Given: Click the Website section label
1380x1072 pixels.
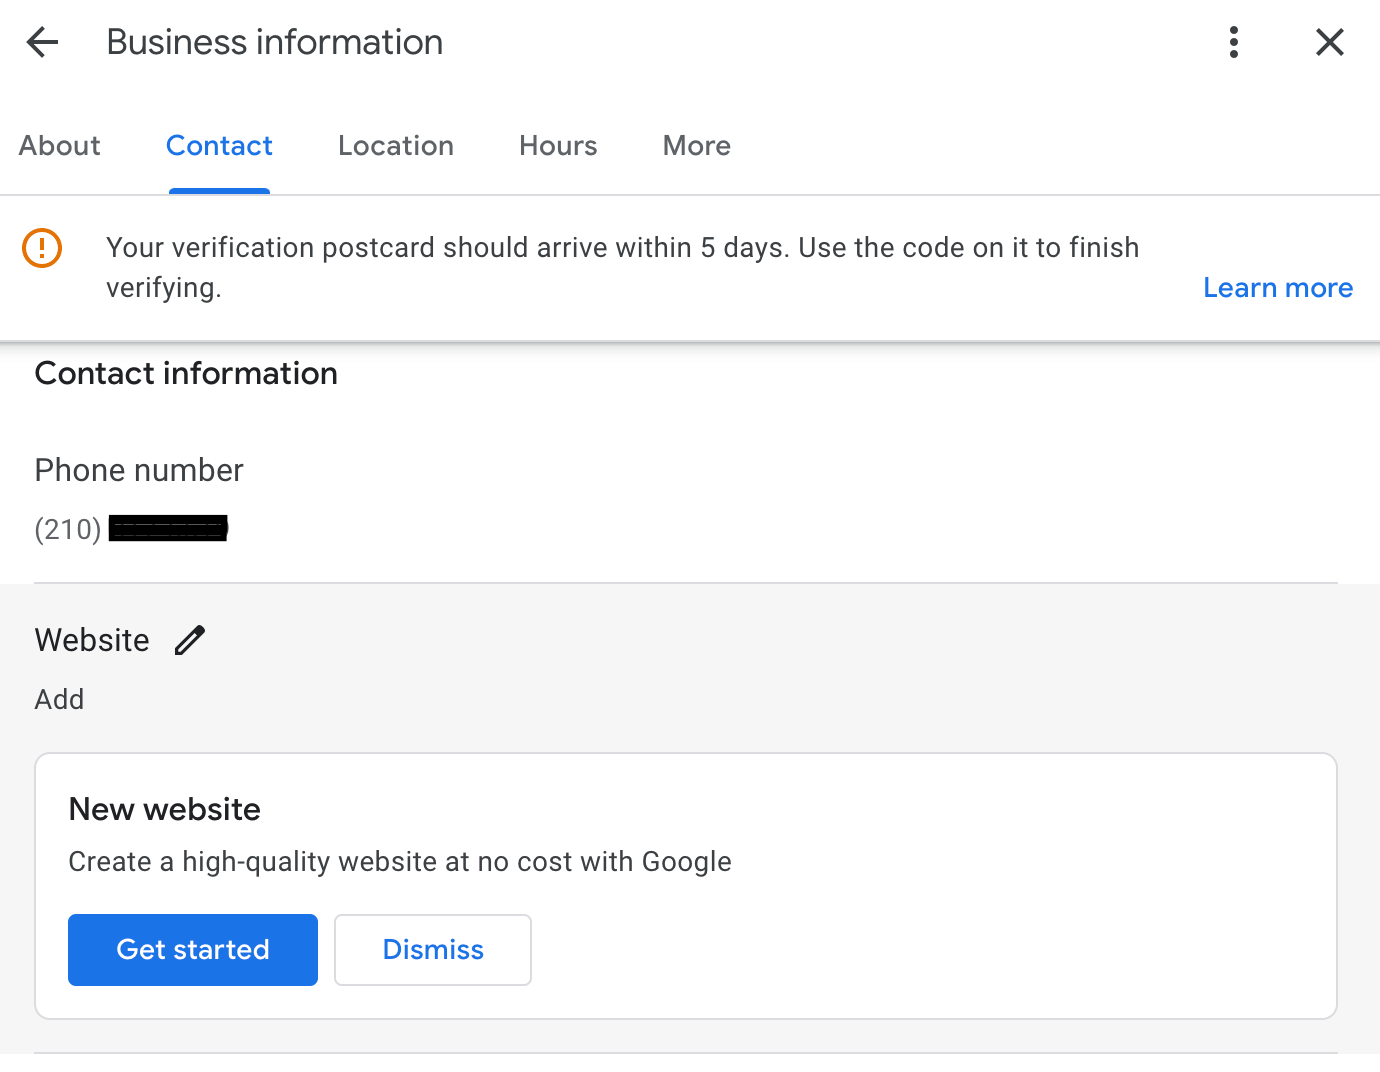Looking at the screenshot, I should (92, 640).
